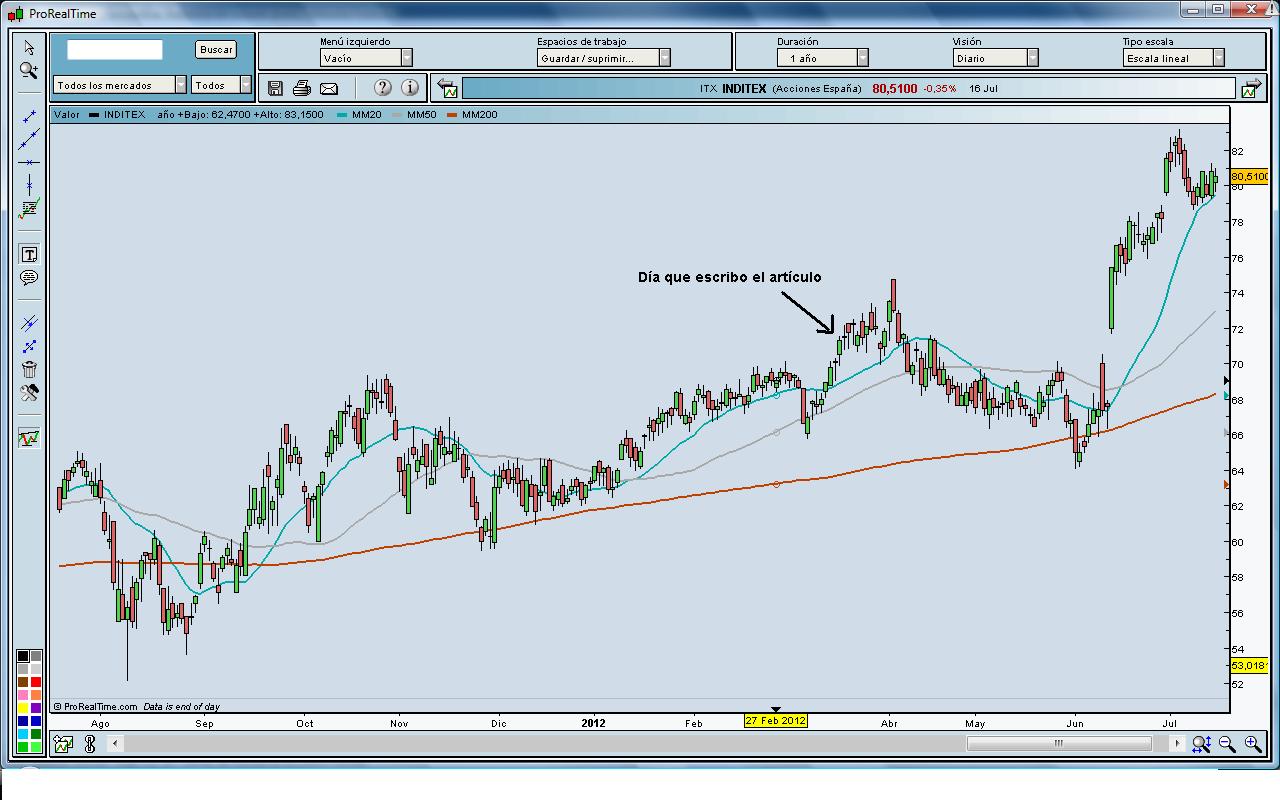This screenshot has height=800, width=1280.
Task: Click the ITX INDITEX ticker title
Action: coord(733,88)
